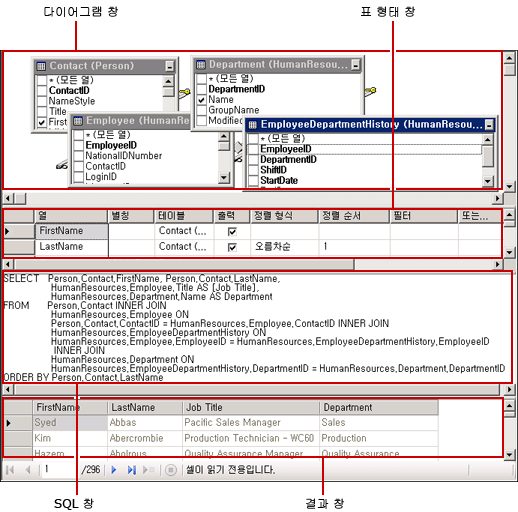Click Contact table list scroll-up arrow

pos(168,81)
